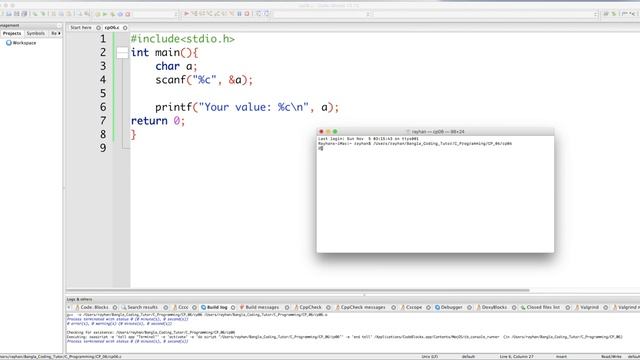Click the red Stop debugger icon
Screen dimensions: 640x360
247,13
